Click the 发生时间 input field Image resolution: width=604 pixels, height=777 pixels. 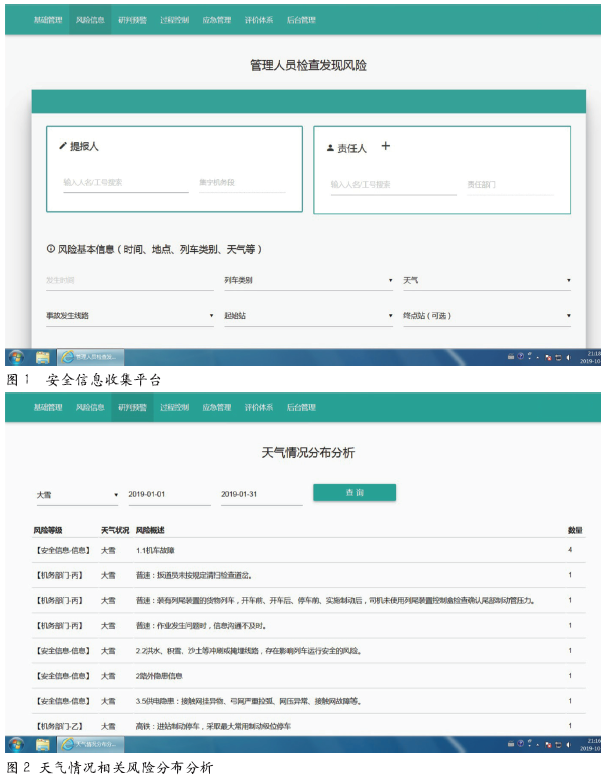pos(129,280)
